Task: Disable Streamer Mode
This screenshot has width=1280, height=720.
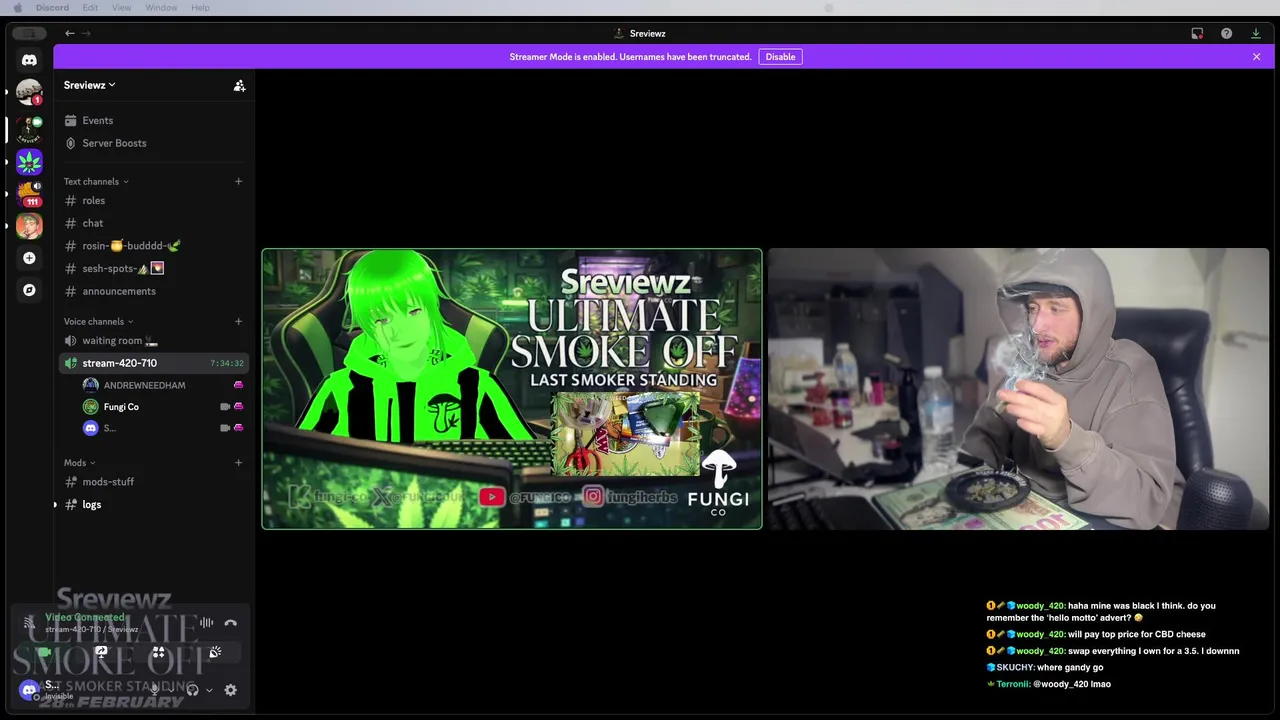Action: [780, 57]
